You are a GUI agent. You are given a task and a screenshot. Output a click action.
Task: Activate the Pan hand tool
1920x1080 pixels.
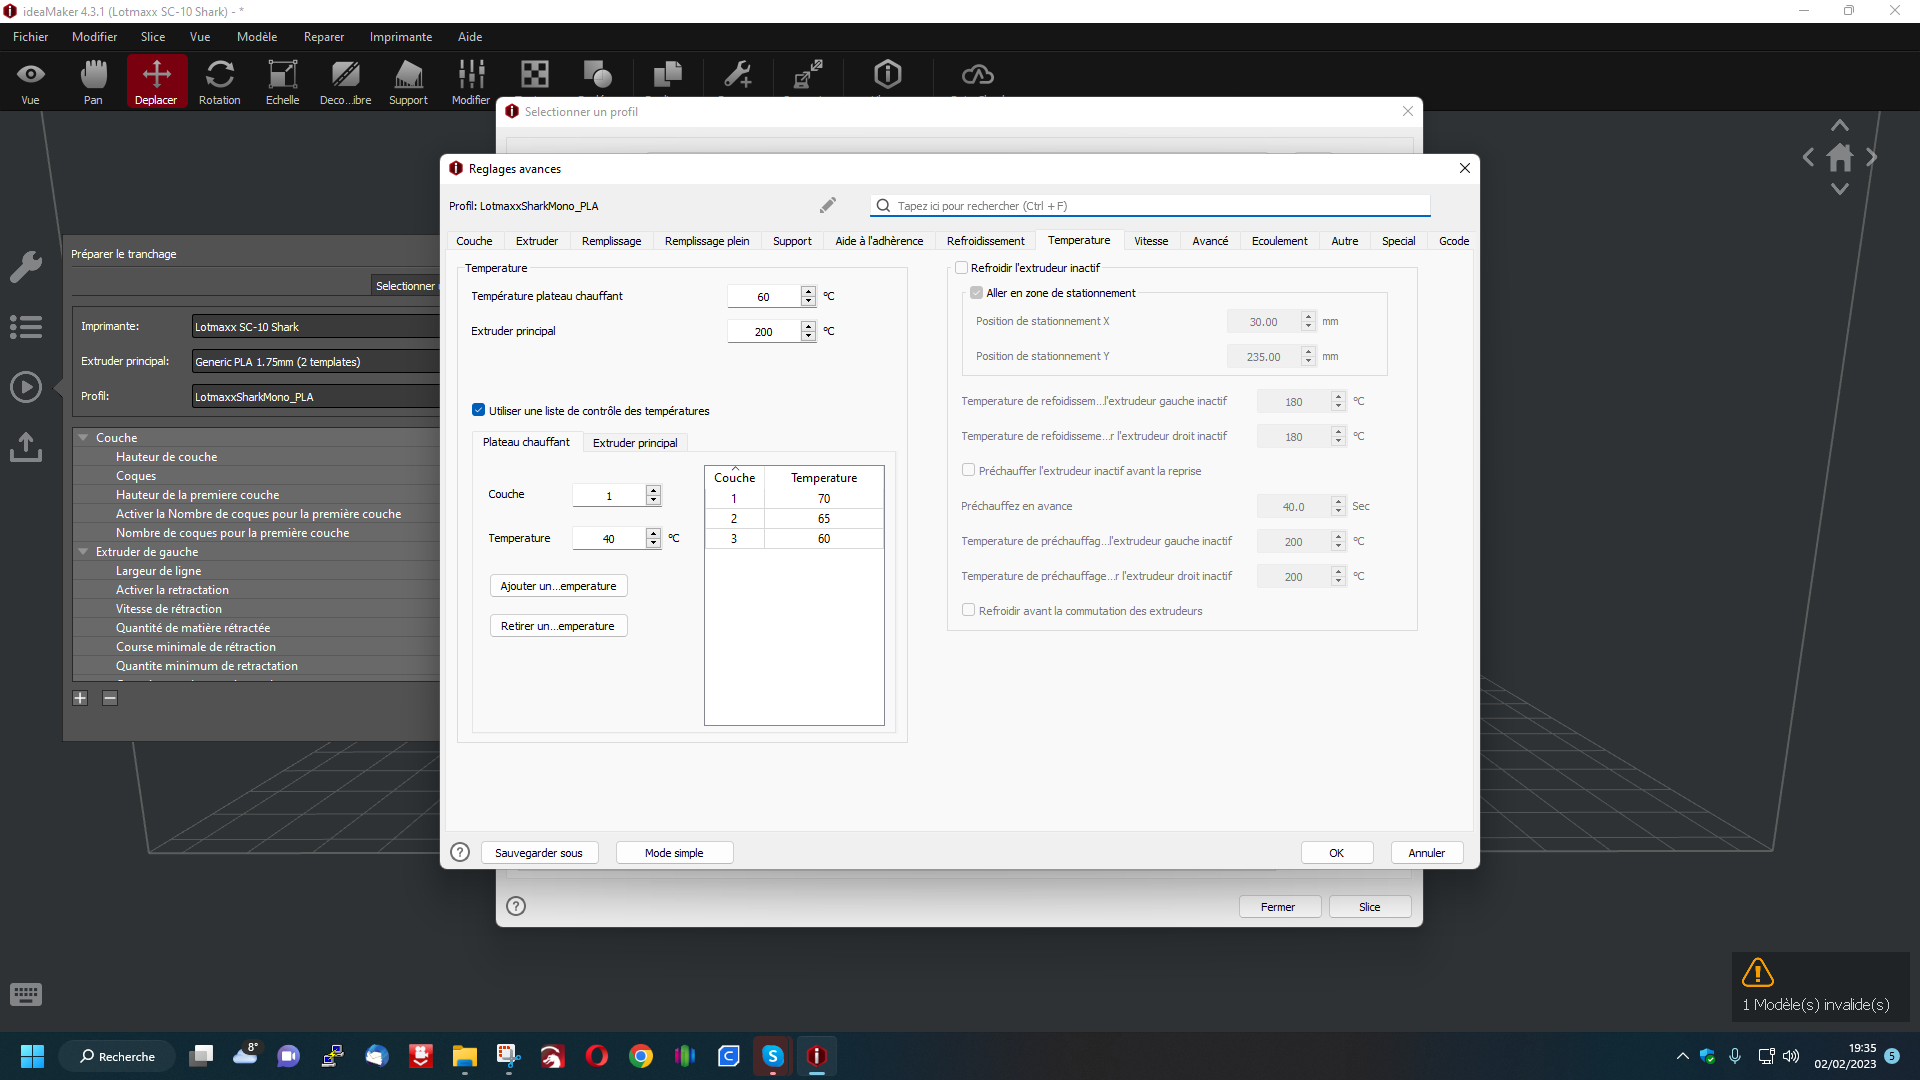click(x=93, y=82)
